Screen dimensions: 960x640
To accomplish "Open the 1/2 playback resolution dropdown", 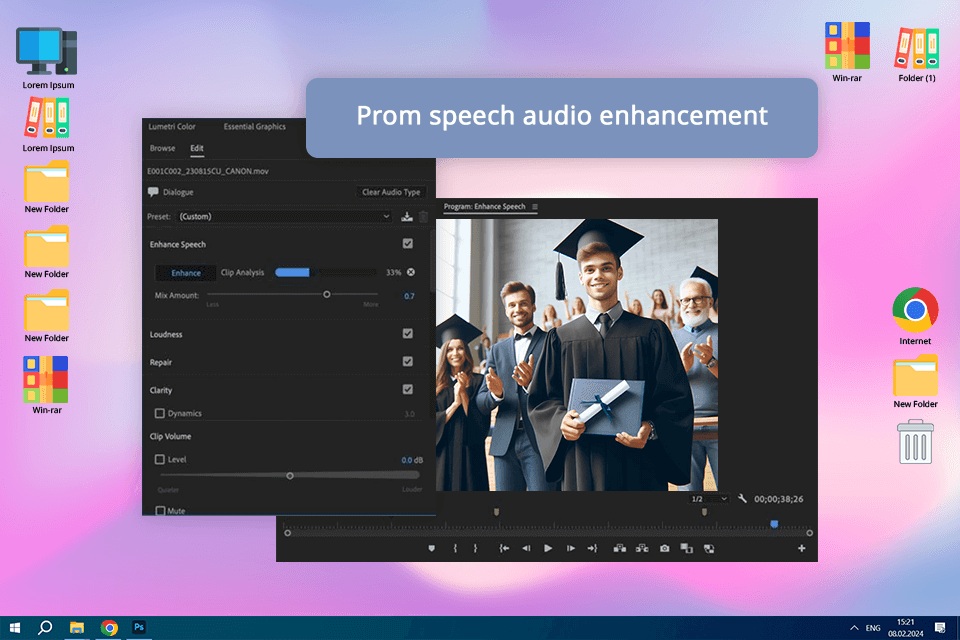I will (709, 499).
